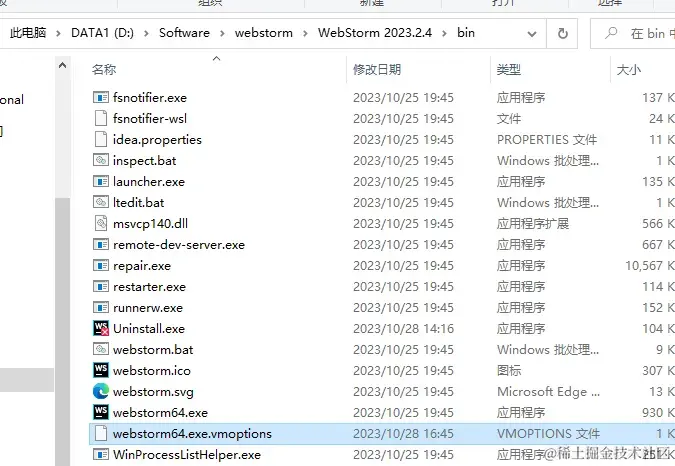Click the VMOPTIONS 文件 type cell
The image size is (675, 466).
(x=548, y=433)
